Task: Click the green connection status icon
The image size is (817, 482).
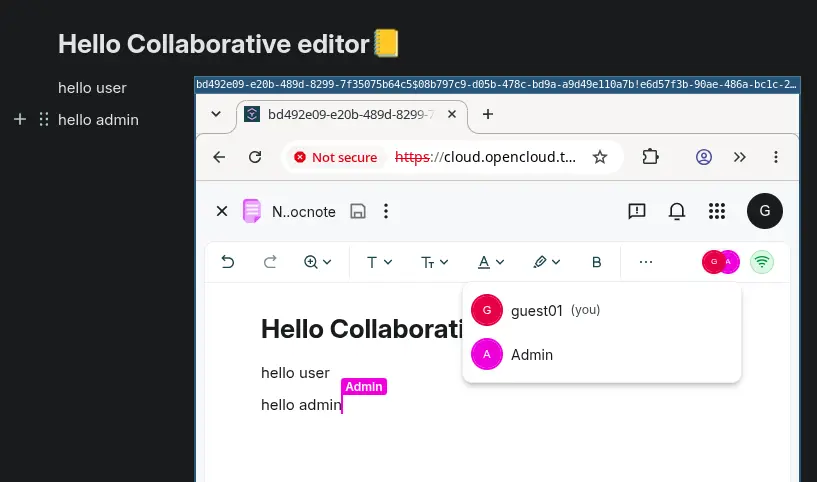Action: [762, 262]
